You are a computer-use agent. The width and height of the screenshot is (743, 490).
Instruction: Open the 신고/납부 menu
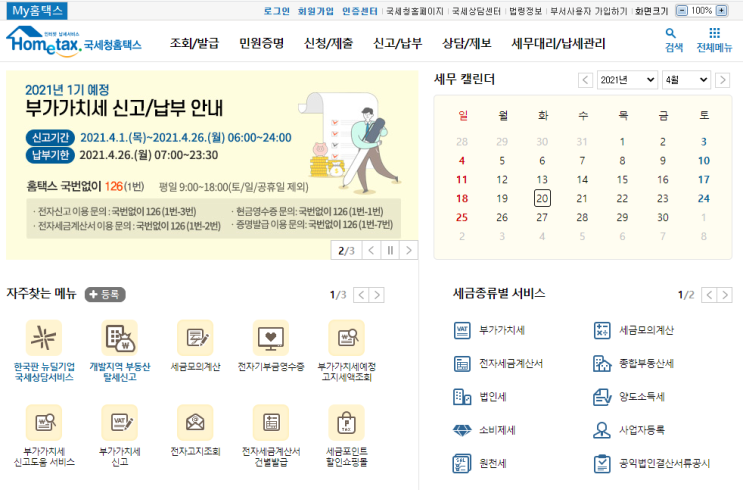(398, 44)
